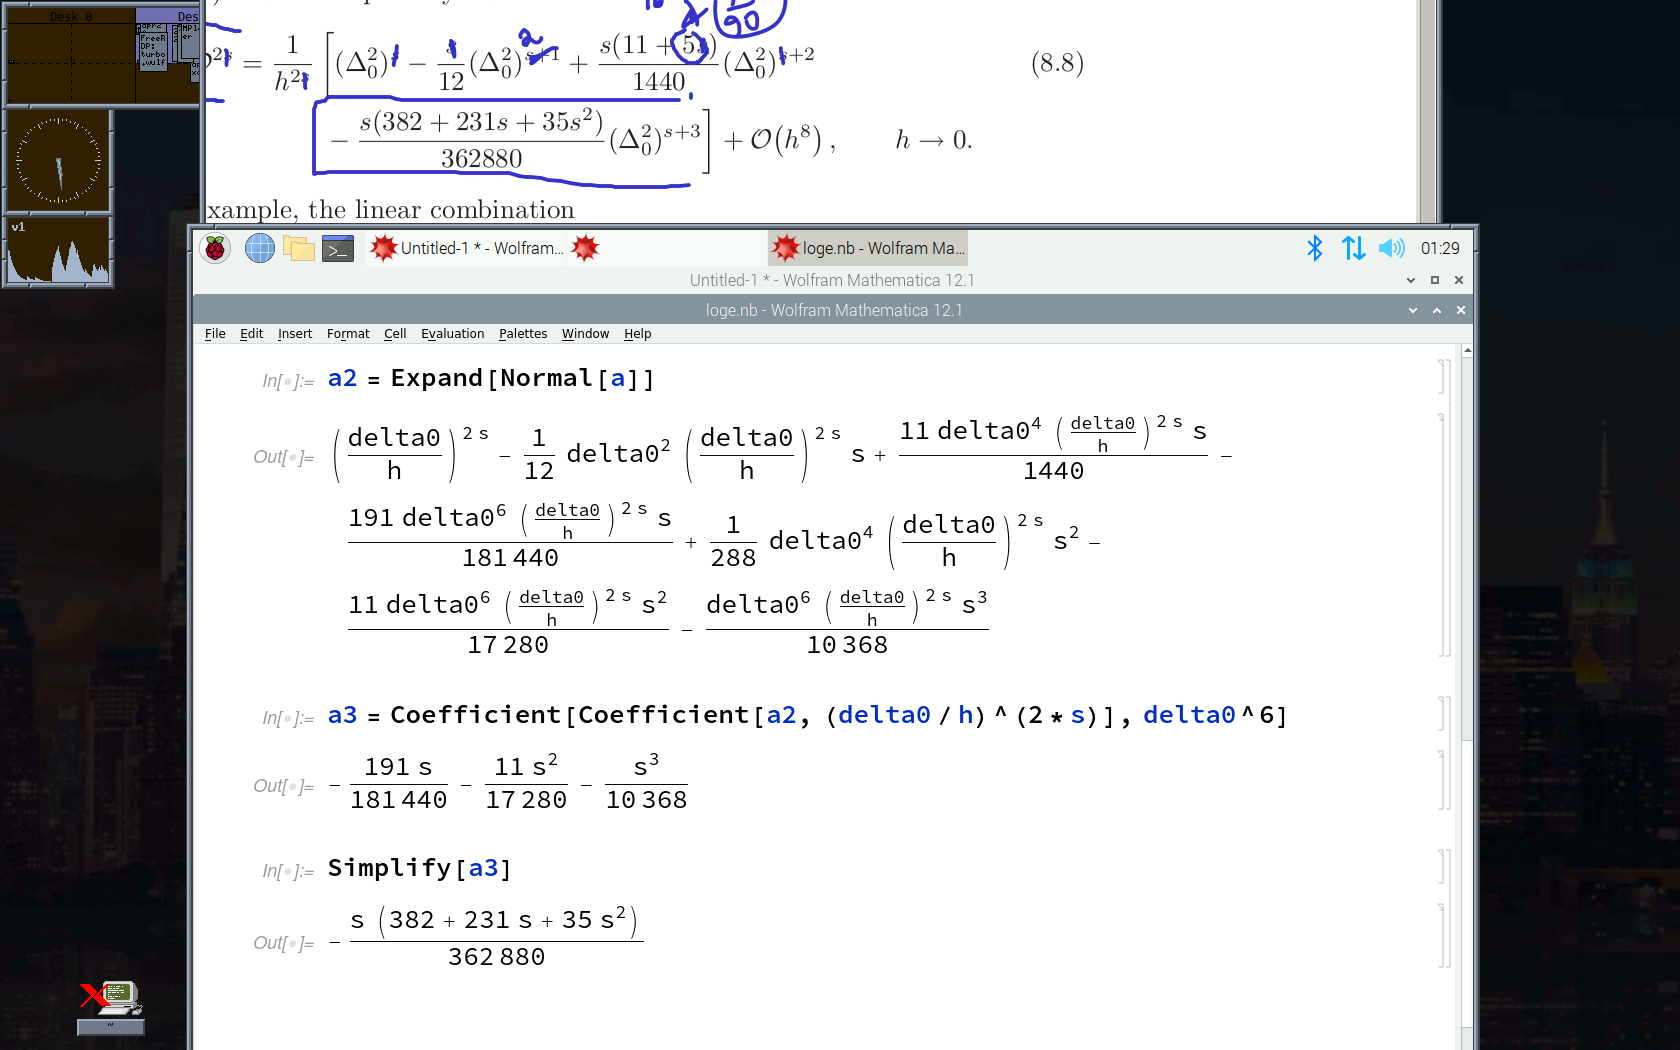Click the taskbar clock showing 01:29
Screen dimensions: 1680x1050
(1440, 248)
